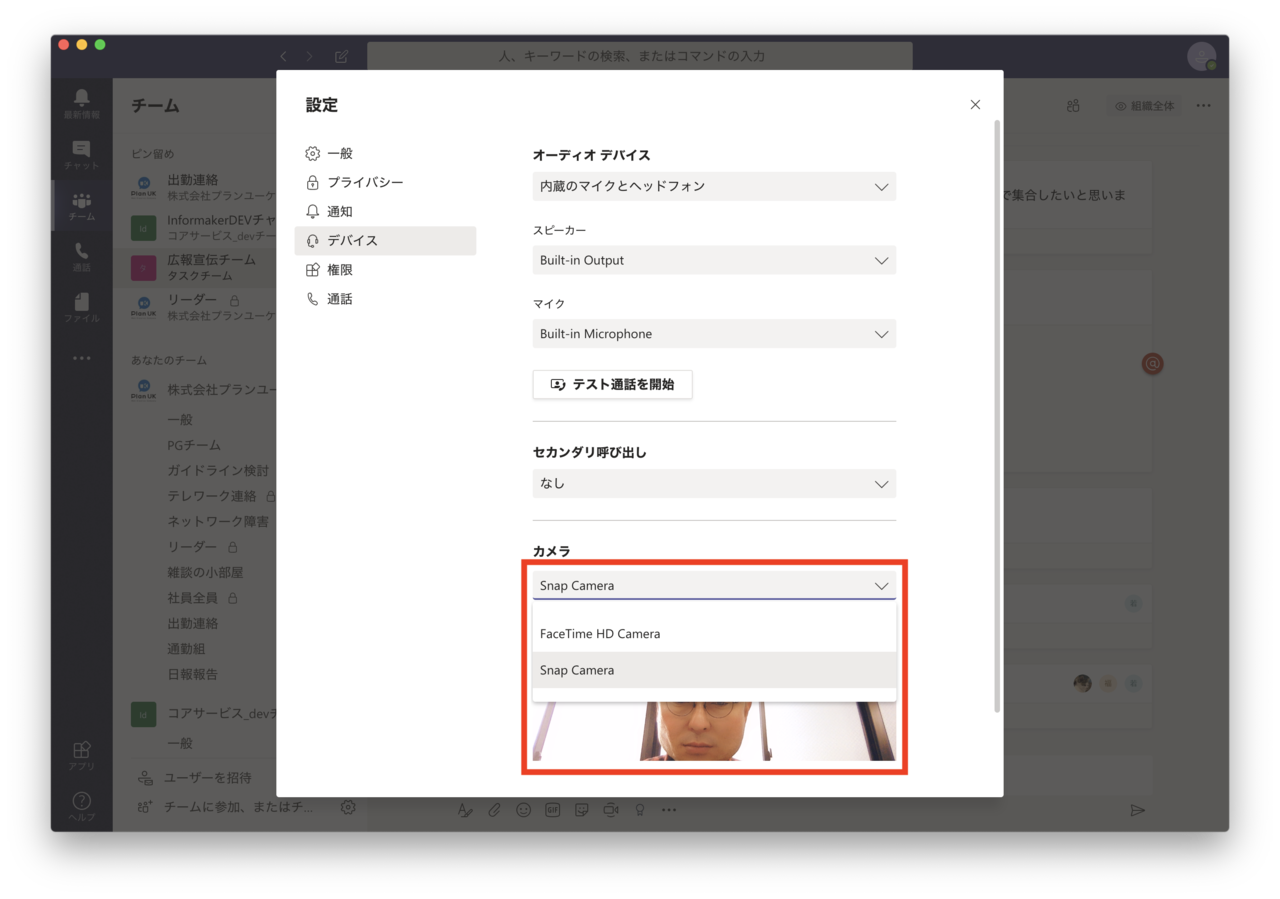This screenshot has width=1280, height=899.
Task: Open the secondary ringer dropdown
Action: [x=714, y=484]
